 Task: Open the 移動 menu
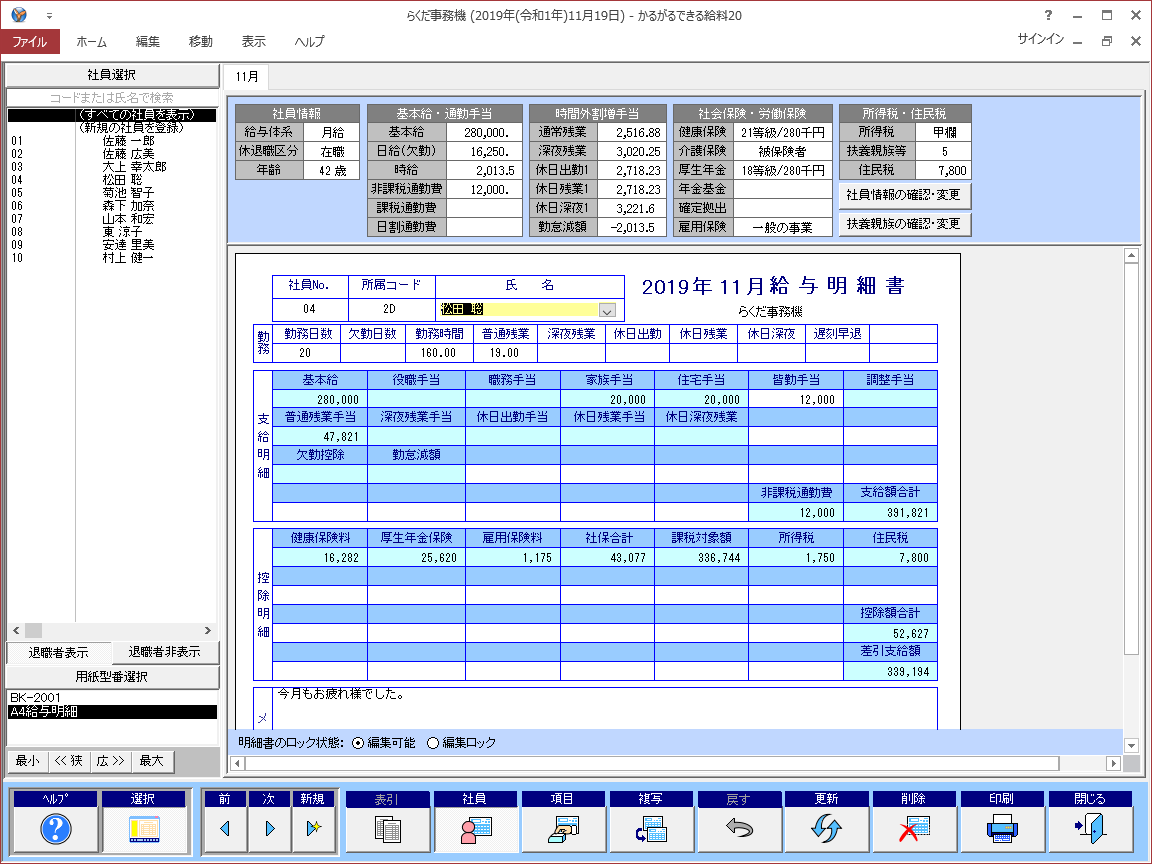tap(201, 41)
